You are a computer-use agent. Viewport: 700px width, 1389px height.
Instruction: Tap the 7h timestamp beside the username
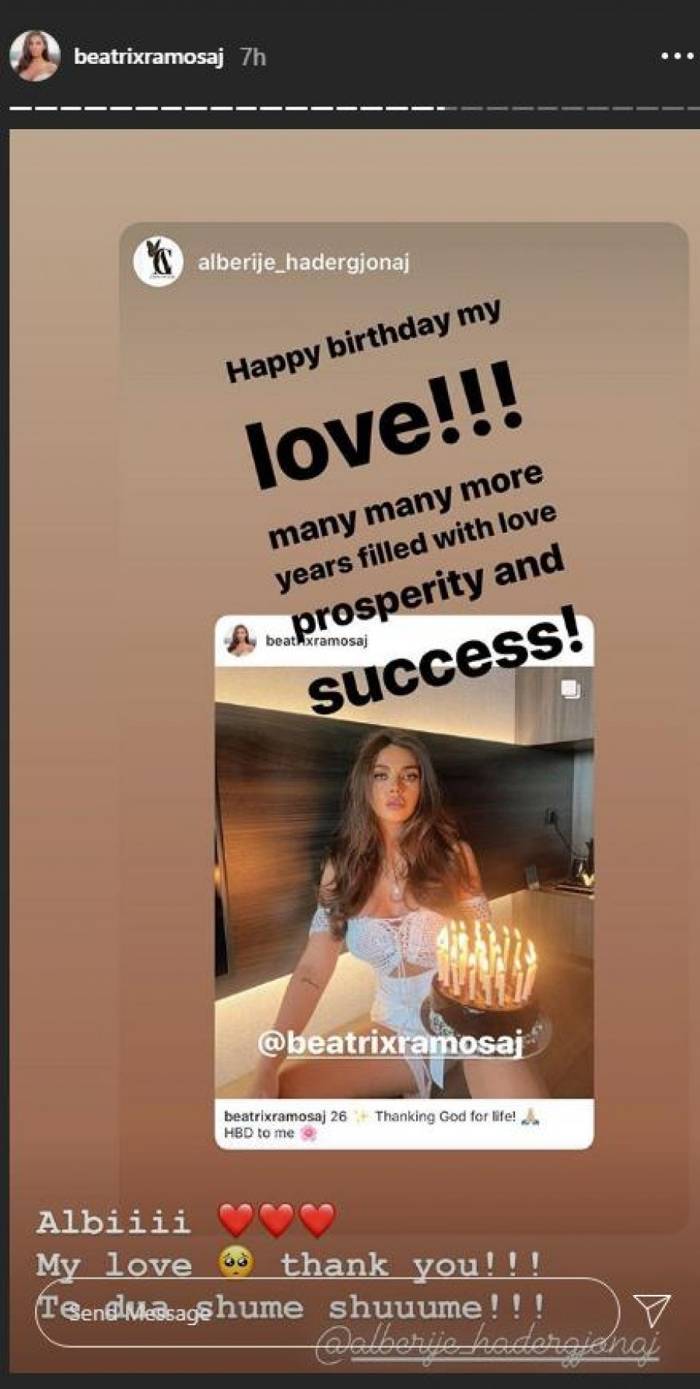coord(253,57)
